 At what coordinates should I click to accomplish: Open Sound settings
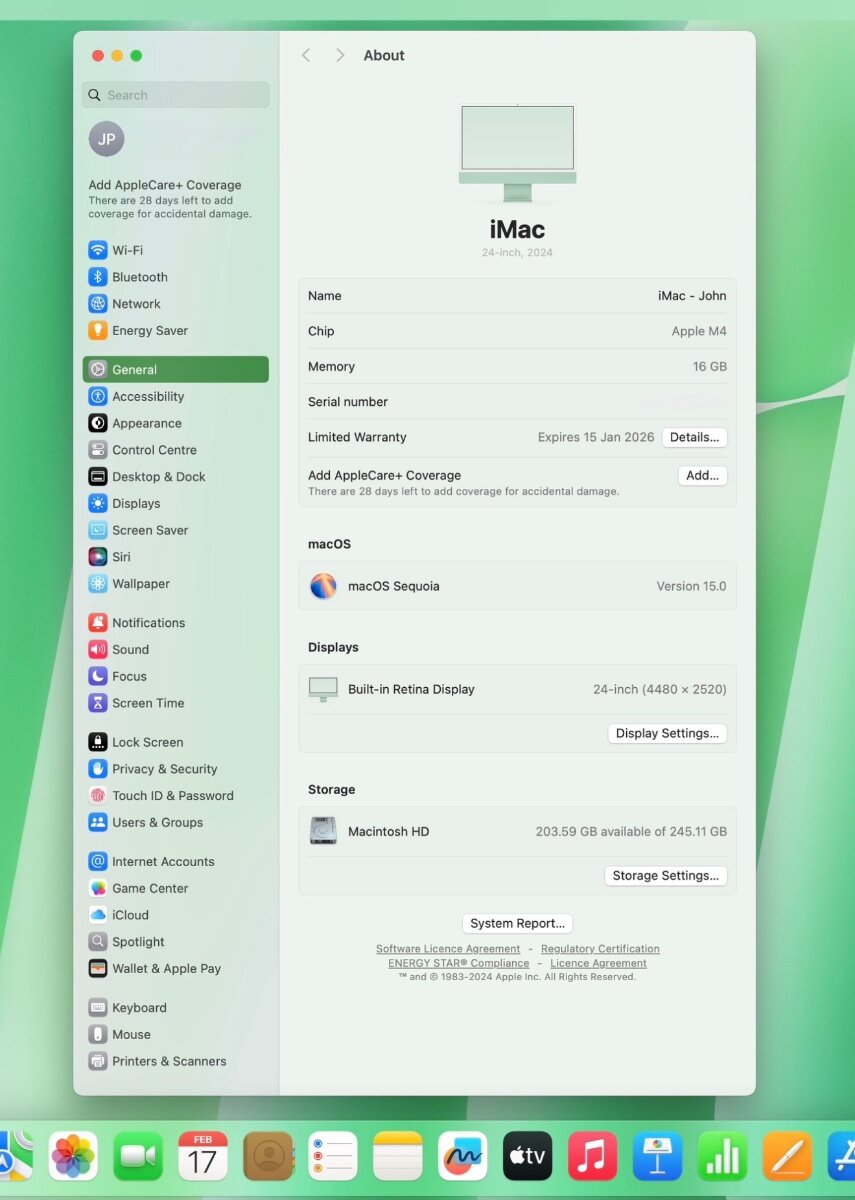(175, 649)
